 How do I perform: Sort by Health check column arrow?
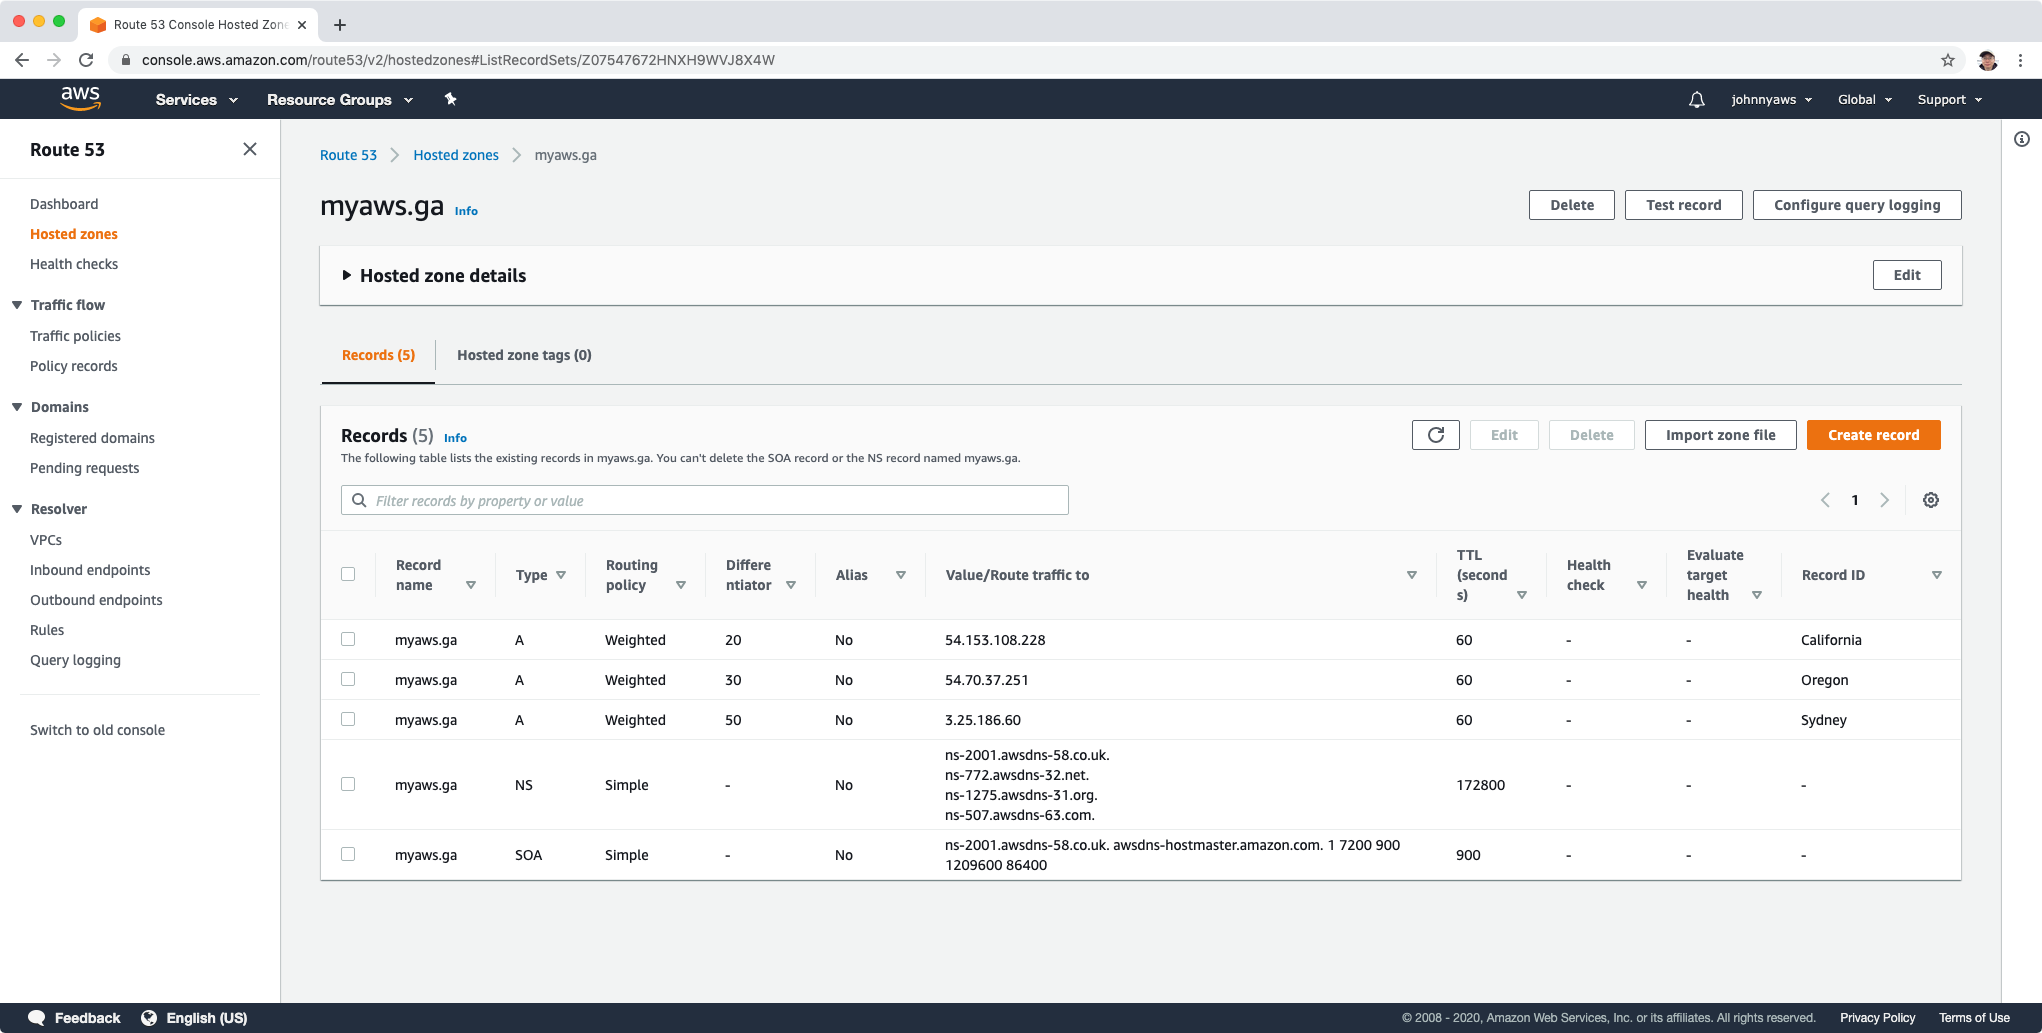click(x=1642, y=585)
